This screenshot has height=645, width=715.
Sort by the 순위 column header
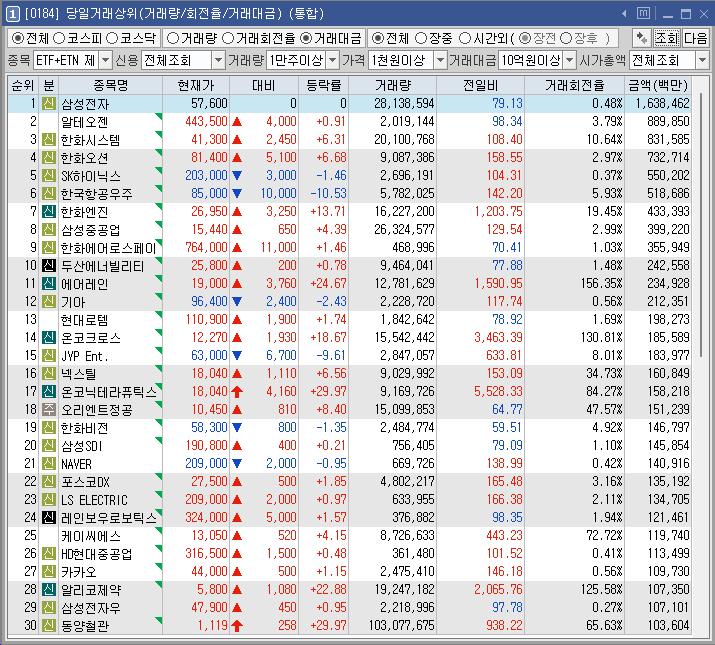tap(23, 86)
